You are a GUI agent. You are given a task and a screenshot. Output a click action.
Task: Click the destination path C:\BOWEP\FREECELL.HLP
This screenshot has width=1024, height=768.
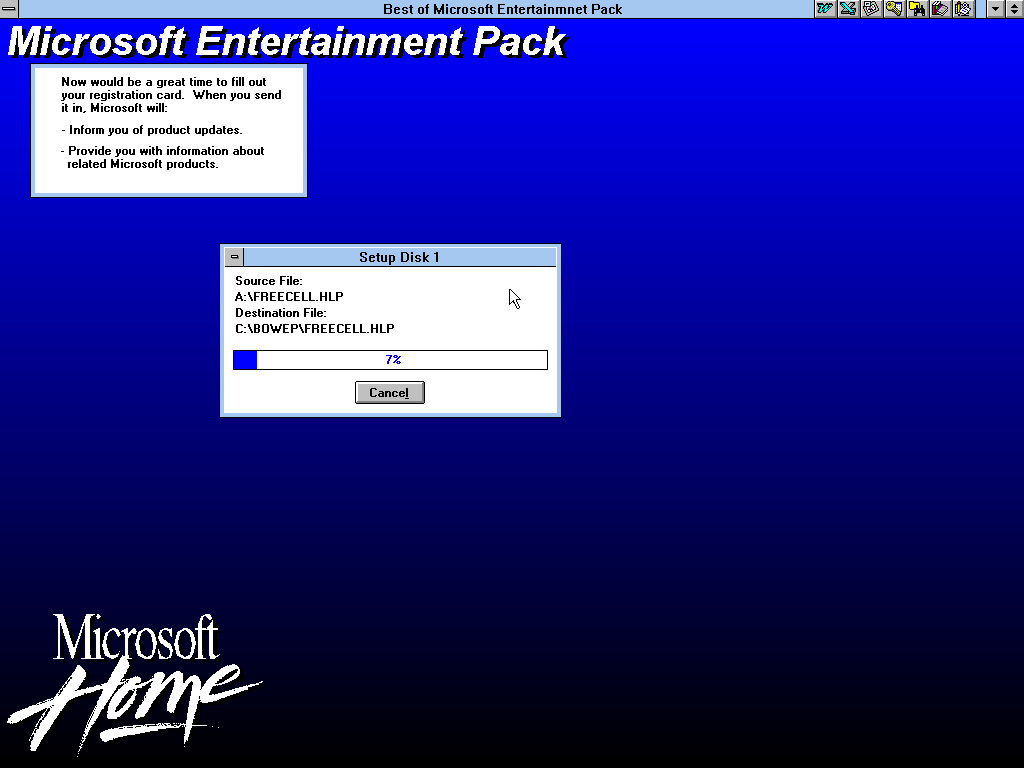pyautogui.click(x=314, y=329)
